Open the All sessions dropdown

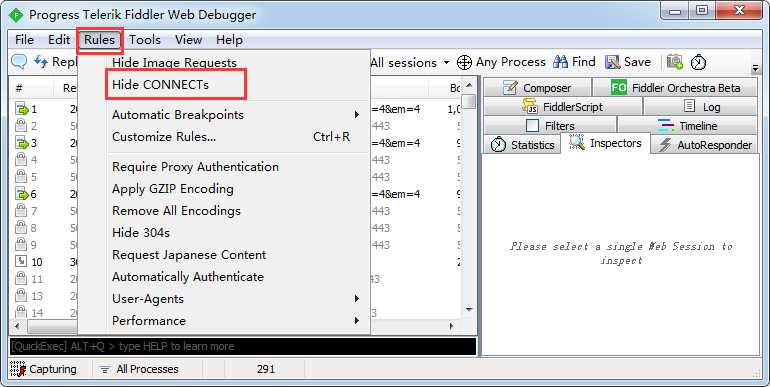(x=410, y=62)
